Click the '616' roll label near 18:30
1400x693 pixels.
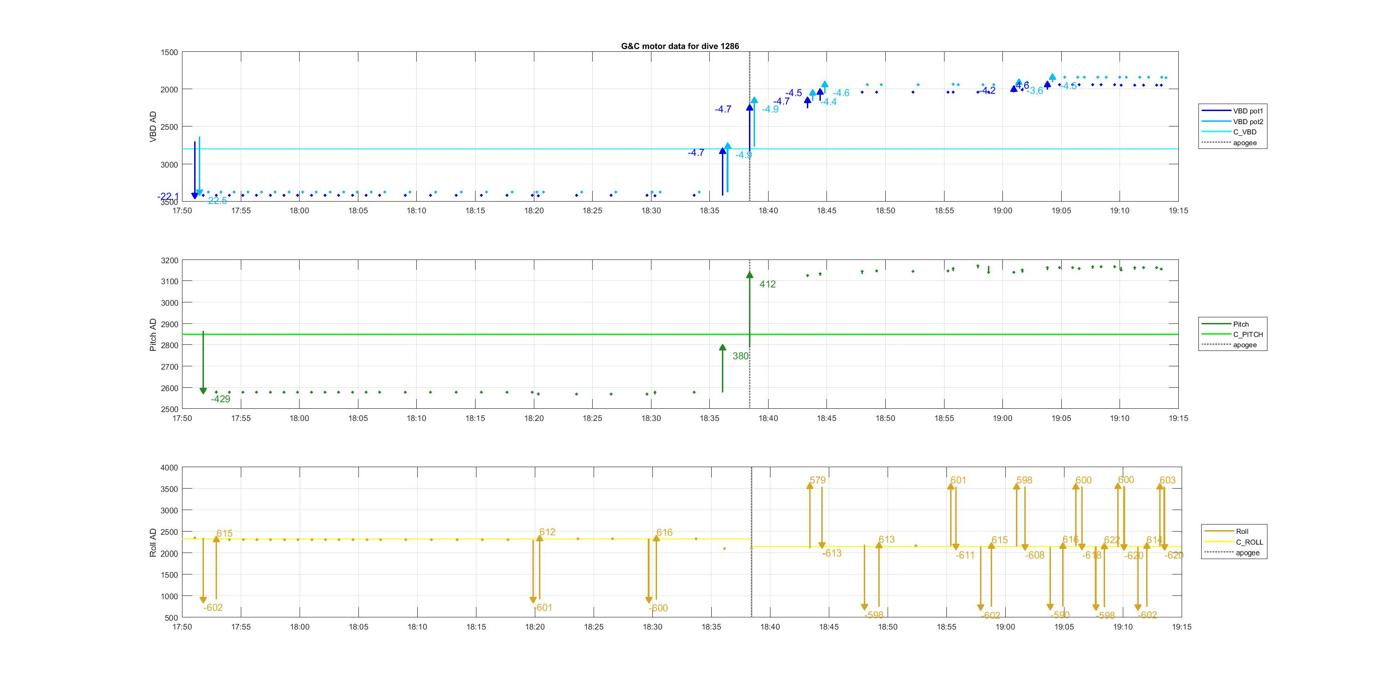coord(664,533)
